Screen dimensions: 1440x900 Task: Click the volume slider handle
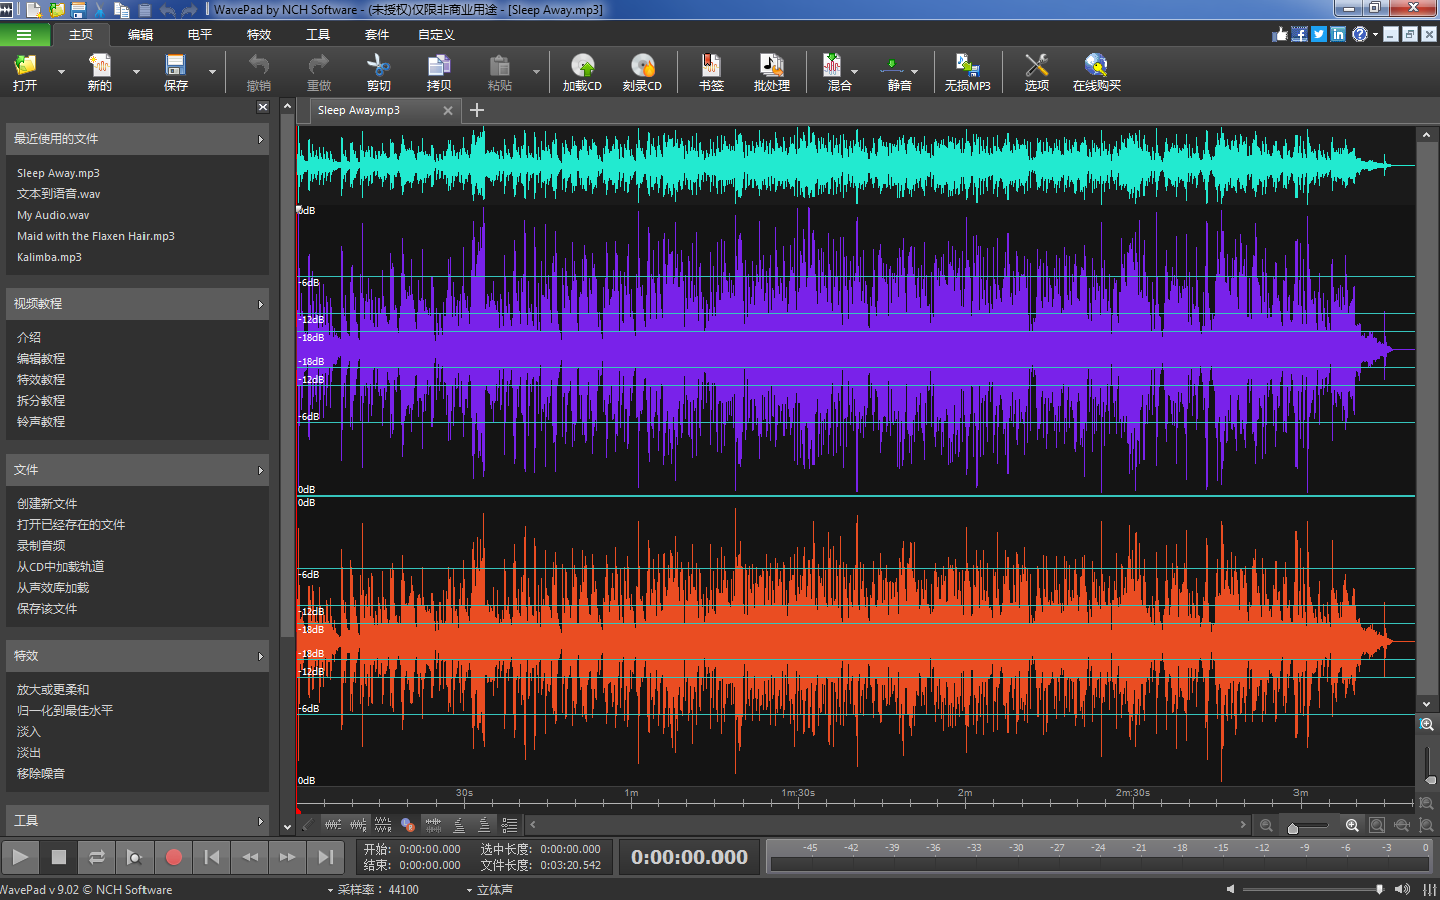pos(1380,889)
